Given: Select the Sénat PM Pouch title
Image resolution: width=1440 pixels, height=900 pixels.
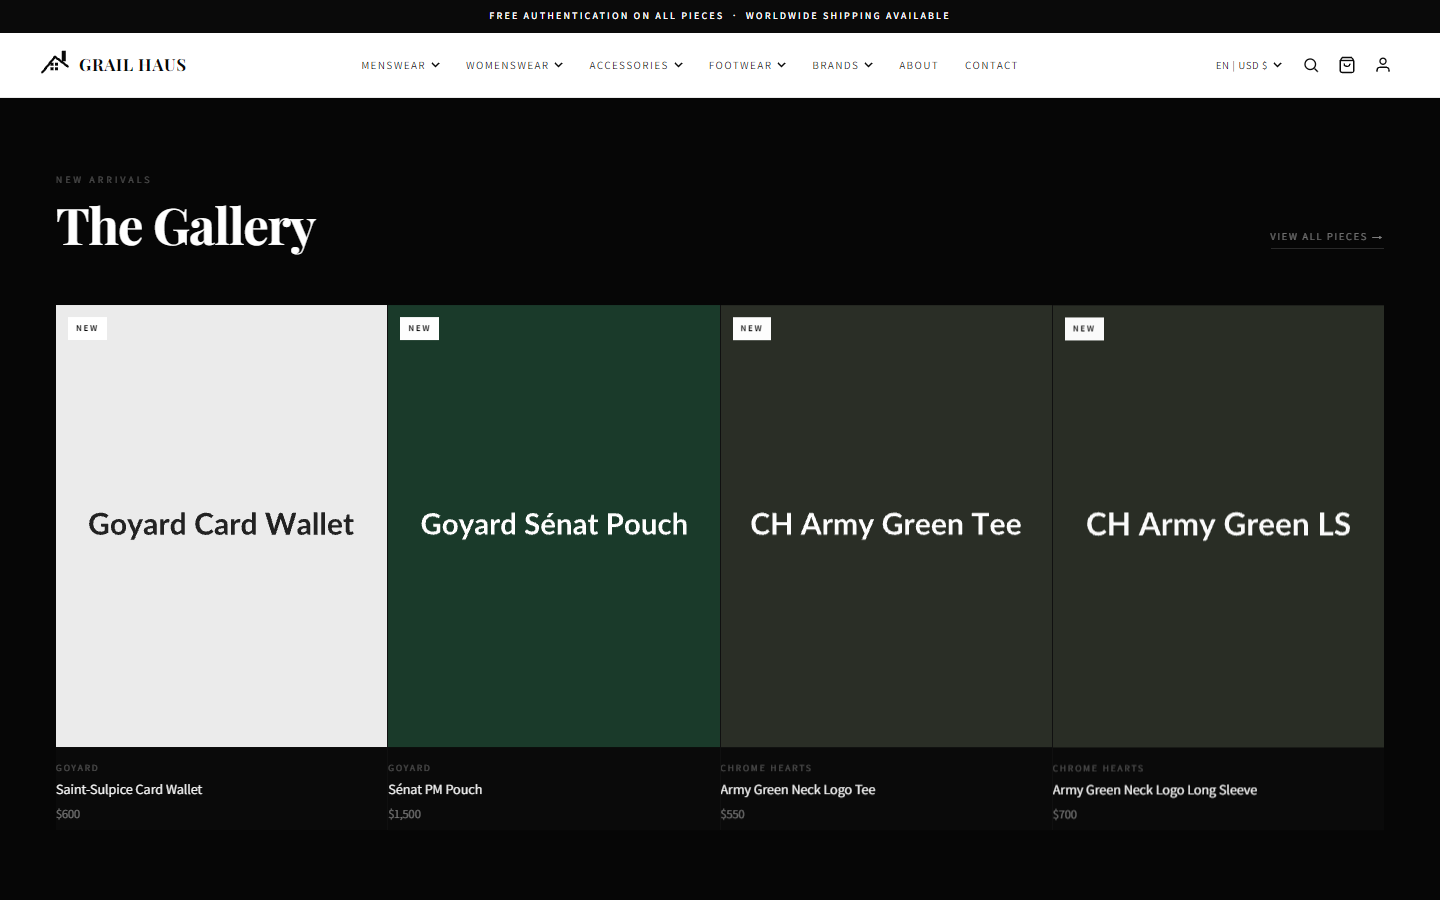Looking at the screenshot, I should 435,789.
